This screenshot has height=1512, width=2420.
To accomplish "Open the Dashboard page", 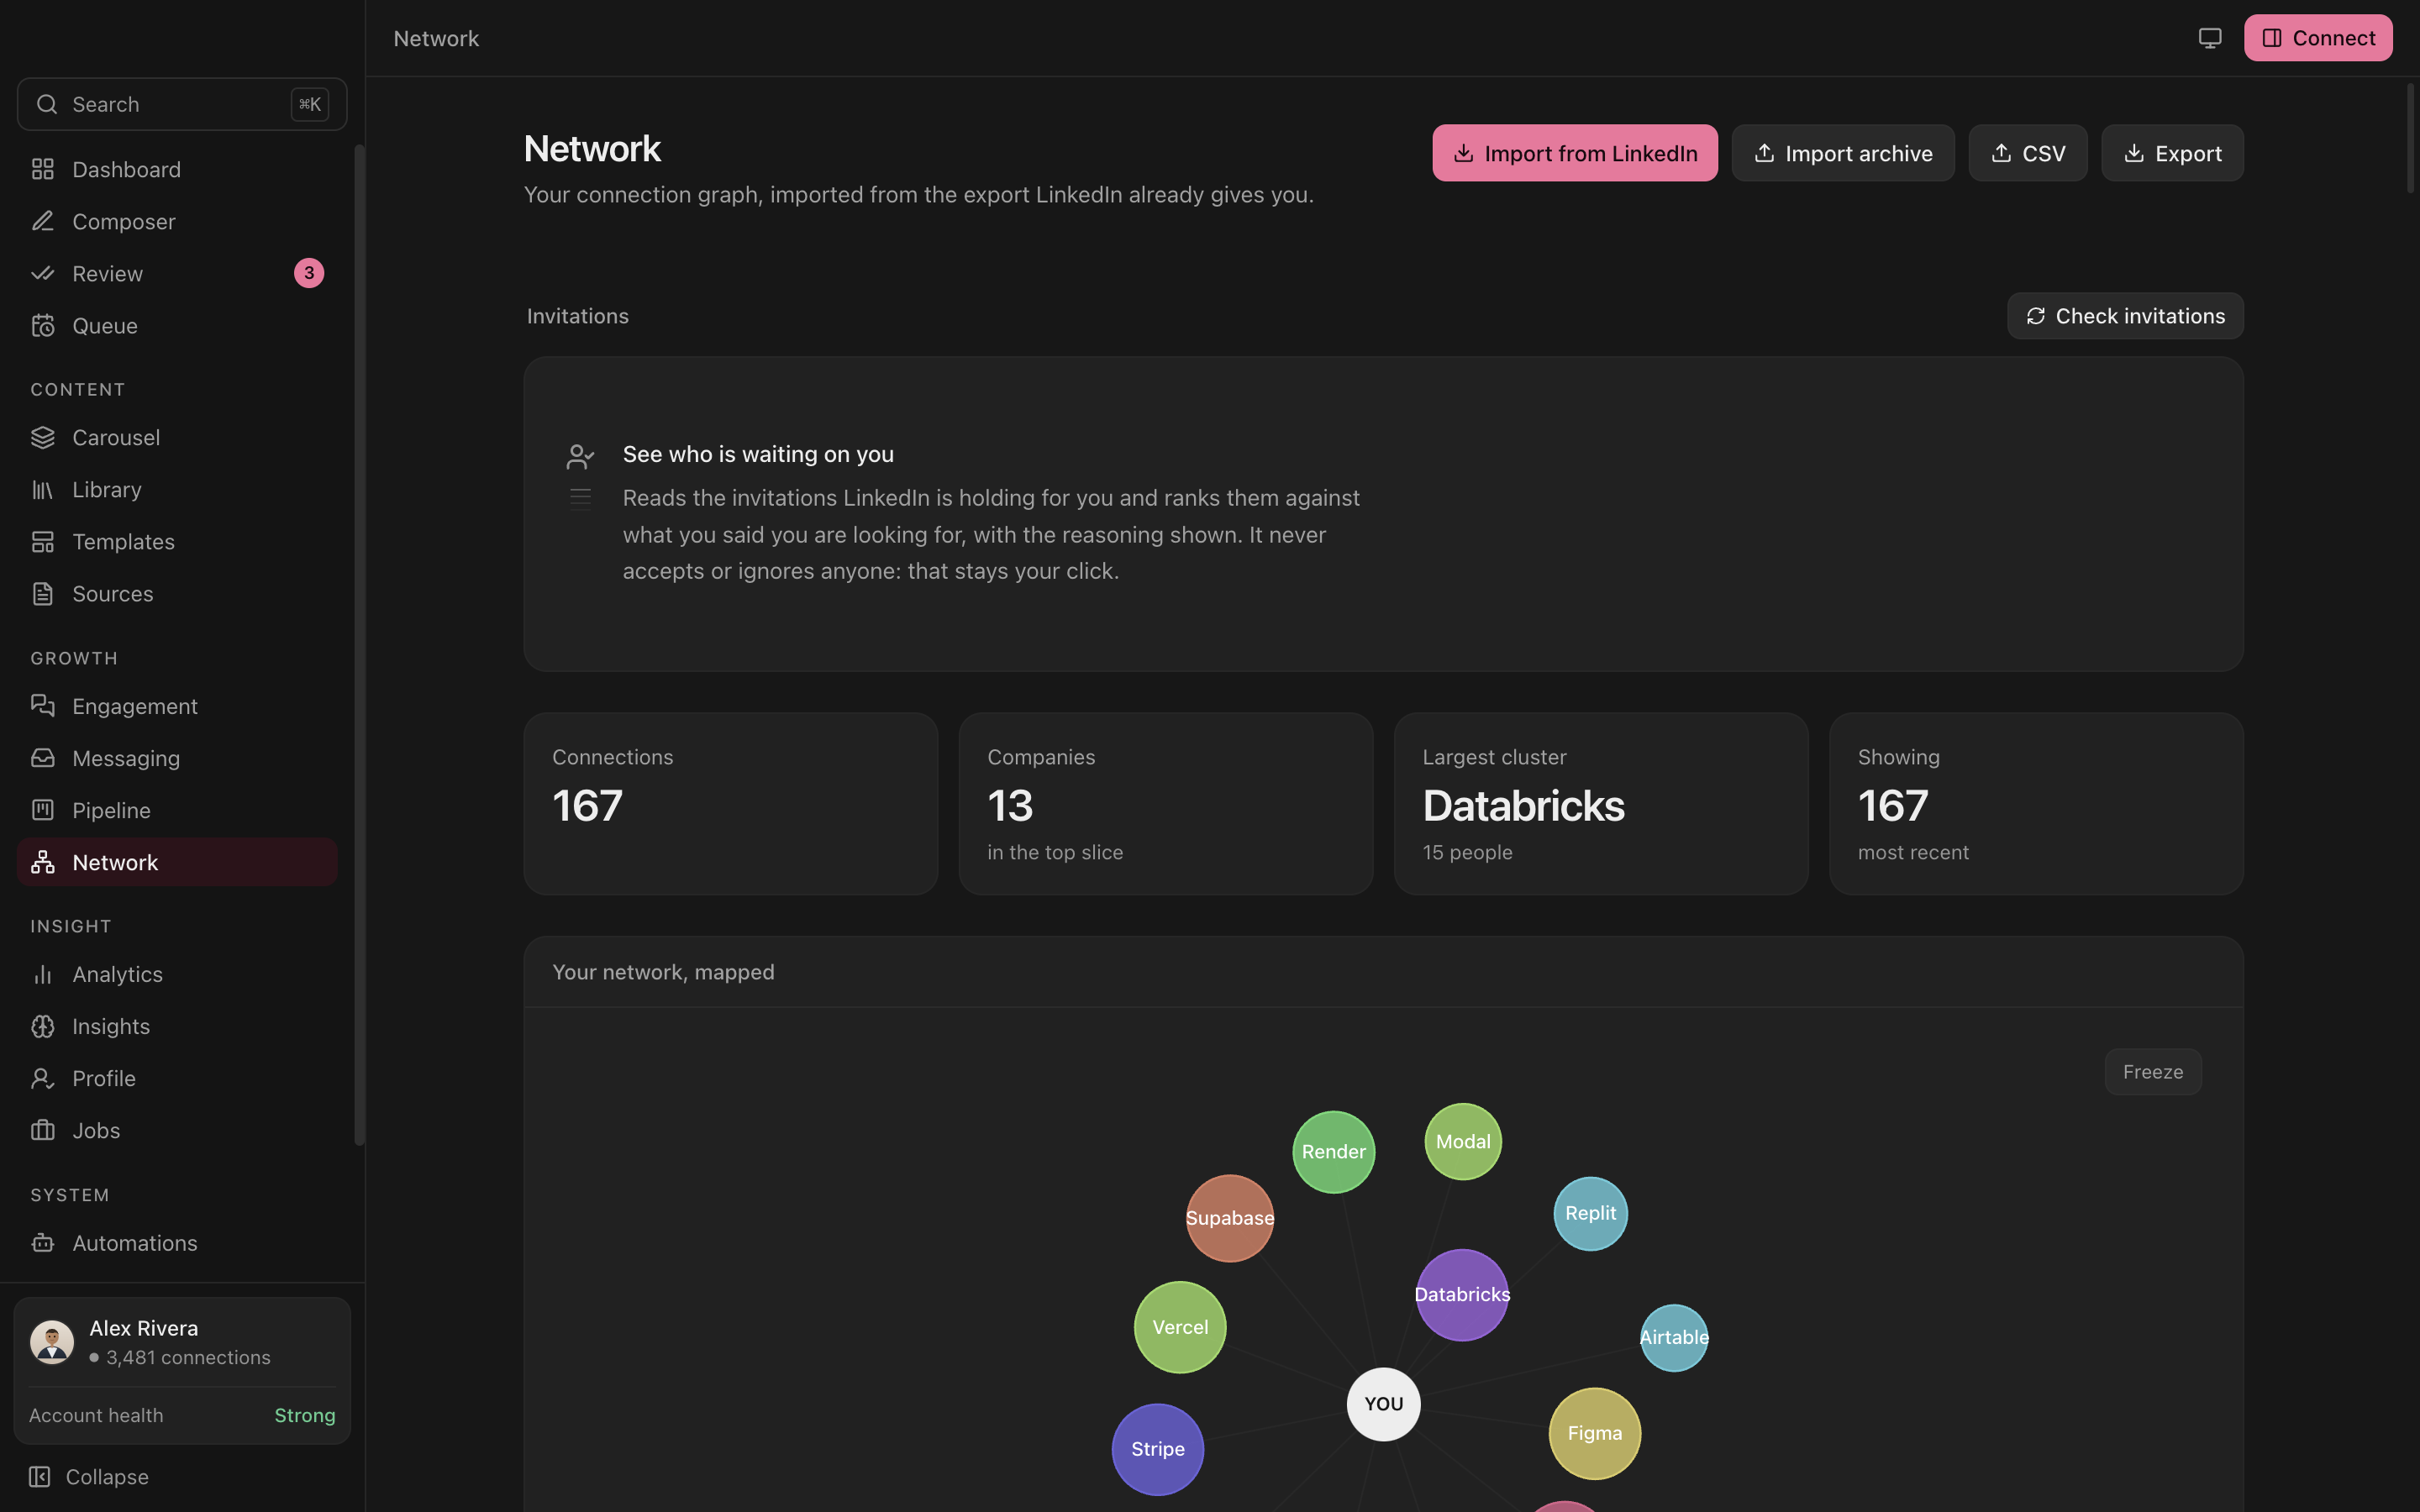I will (x=177, y=169).
